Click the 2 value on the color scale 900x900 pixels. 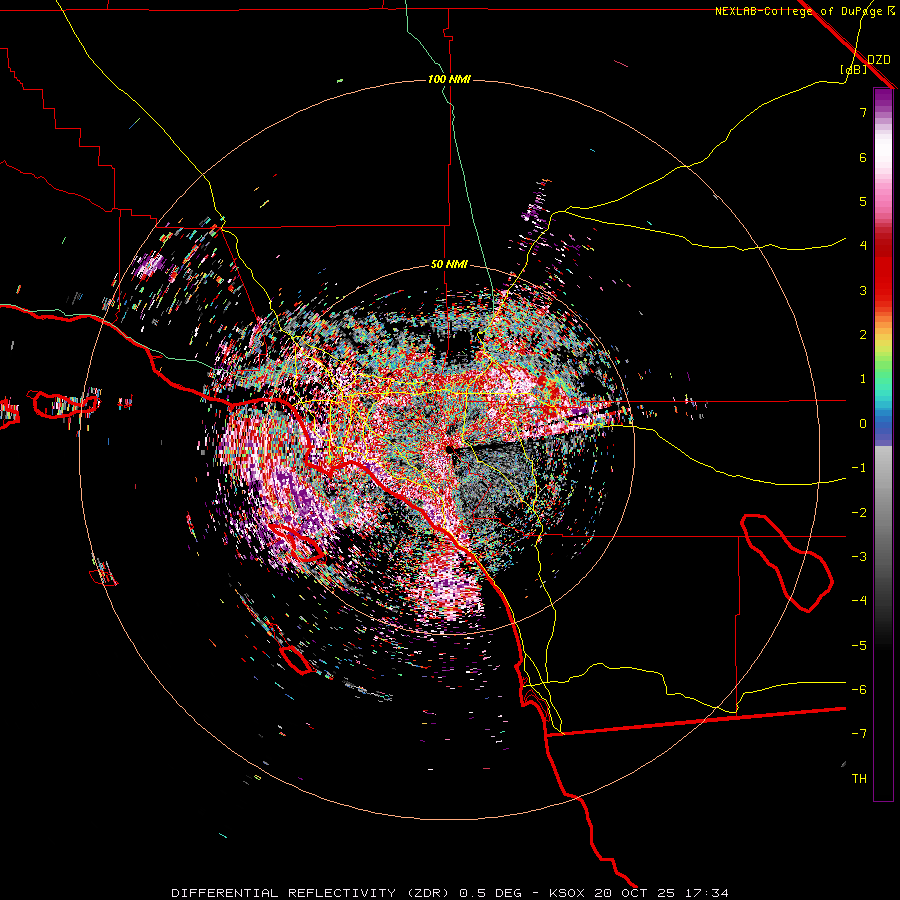pyautogui.click(x=863, y=335)
